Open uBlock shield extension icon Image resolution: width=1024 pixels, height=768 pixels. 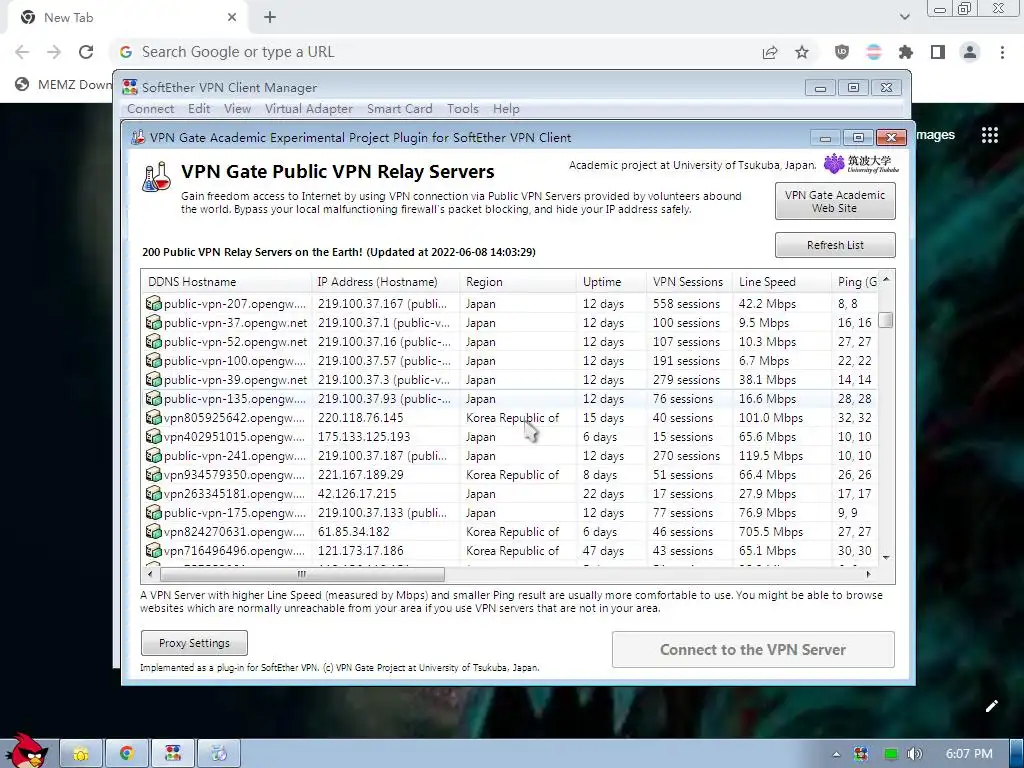[842, 52]
